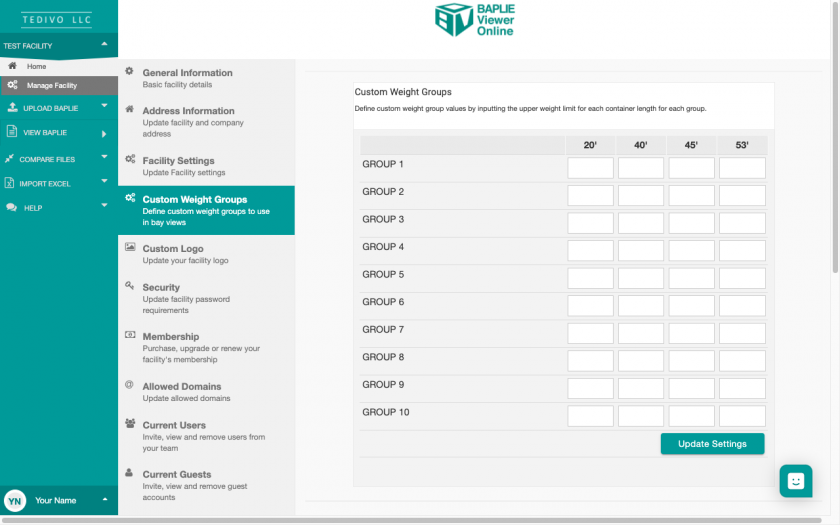Screen dimensions: 840x525
Task: Open the Address Information section
Action: [x=206, y=122]
